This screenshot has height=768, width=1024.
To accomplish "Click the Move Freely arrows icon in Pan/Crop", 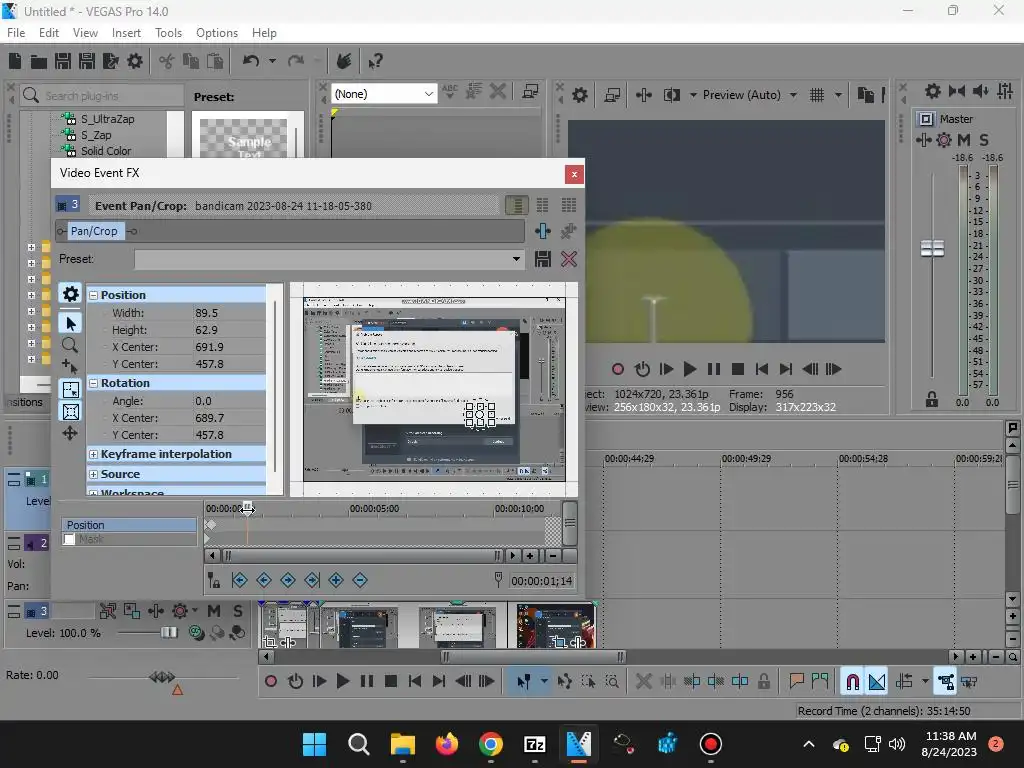I will tap(70, 433).
